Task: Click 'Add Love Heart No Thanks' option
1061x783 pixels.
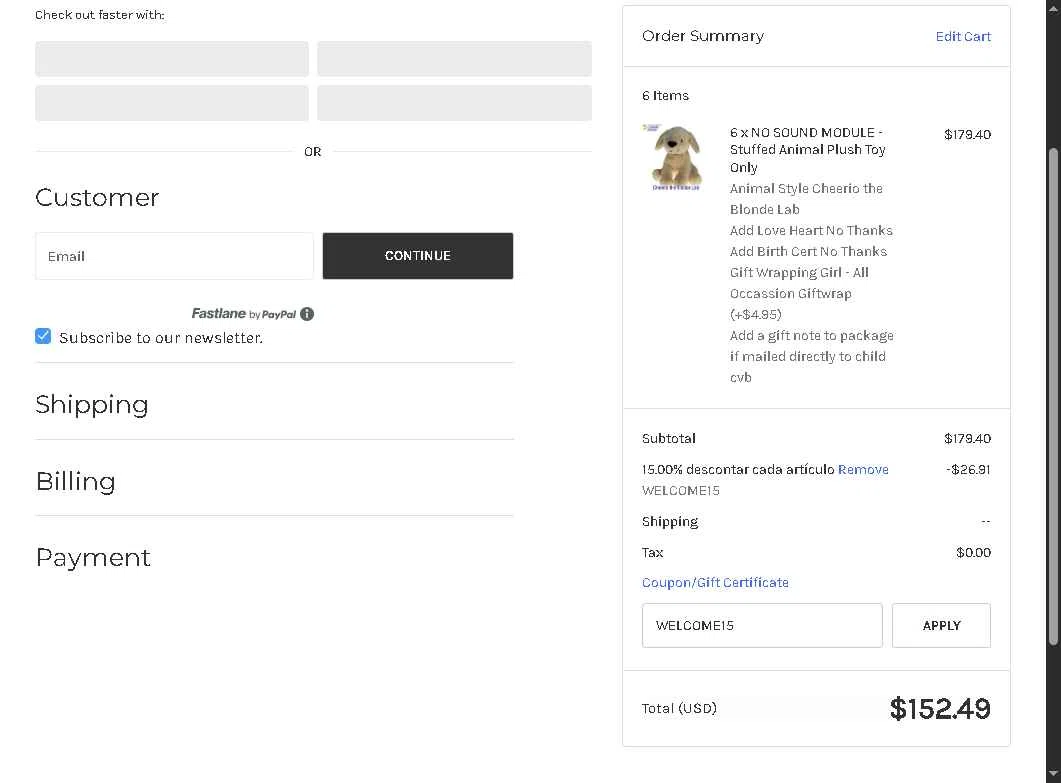Action: coord(811,231)
